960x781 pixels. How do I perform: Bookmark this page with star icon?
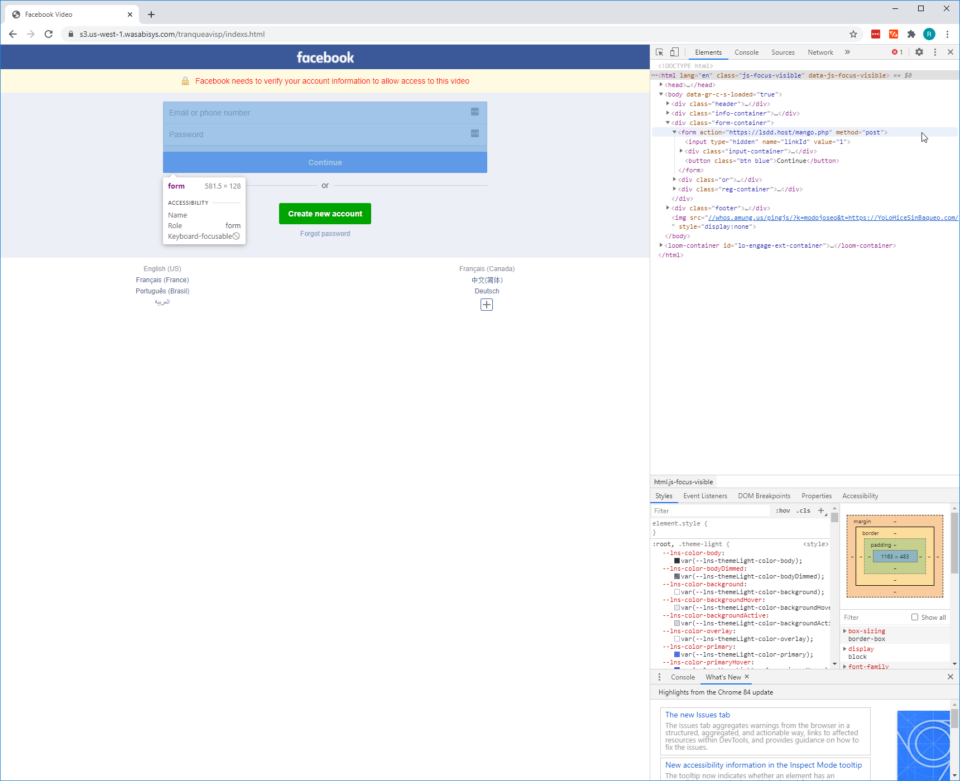(853, 34)
